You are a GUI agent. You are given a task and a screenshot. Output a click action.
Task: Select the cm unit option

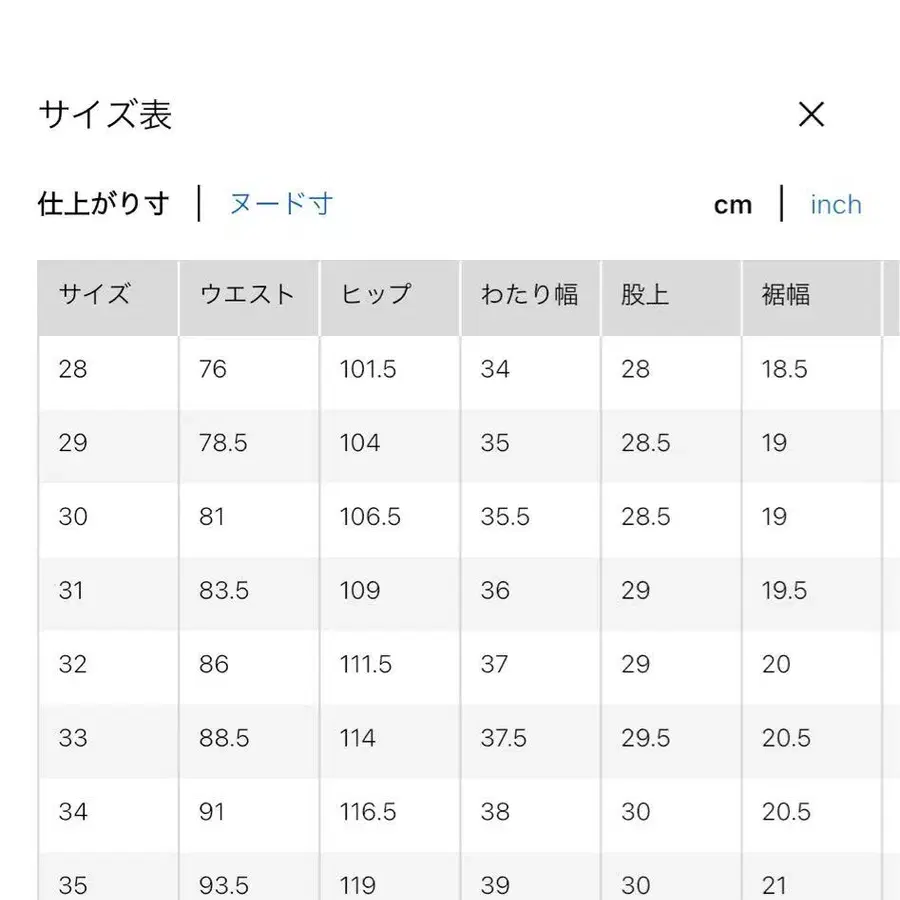click(734, 204)
